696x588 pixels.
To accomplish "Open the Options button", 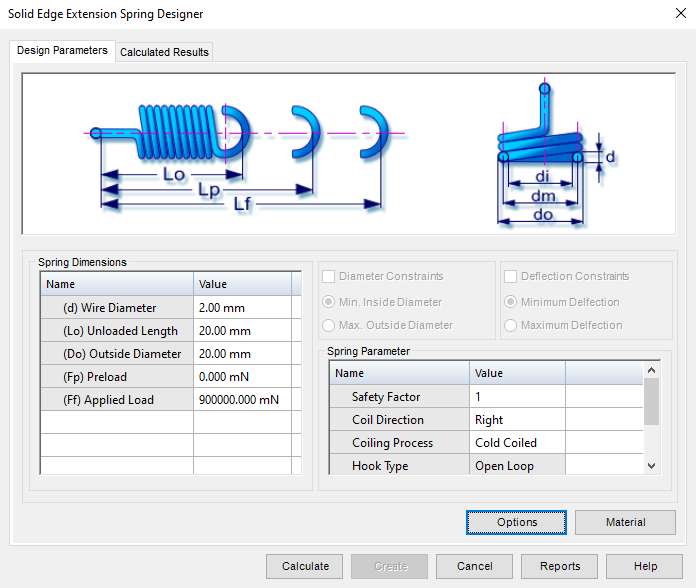I will [x=516, y=522].
